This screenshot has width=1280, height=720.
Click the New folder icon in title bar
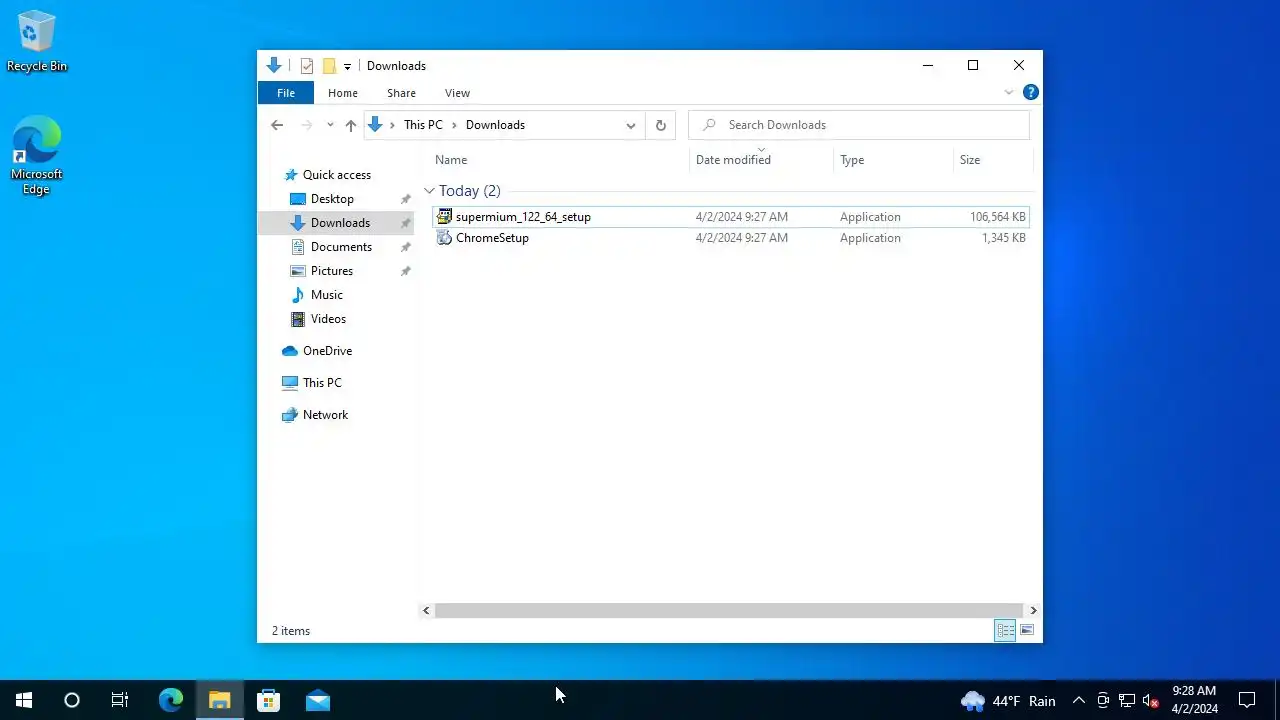click(328, 66)
